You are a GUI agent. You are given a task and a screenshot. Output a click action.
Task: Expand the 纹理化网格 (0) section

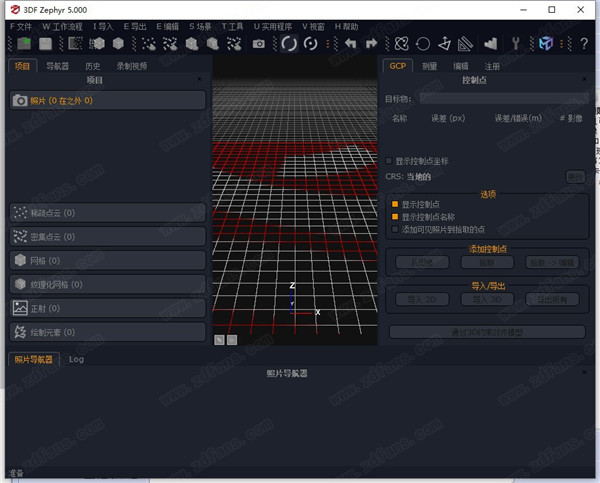108,284
